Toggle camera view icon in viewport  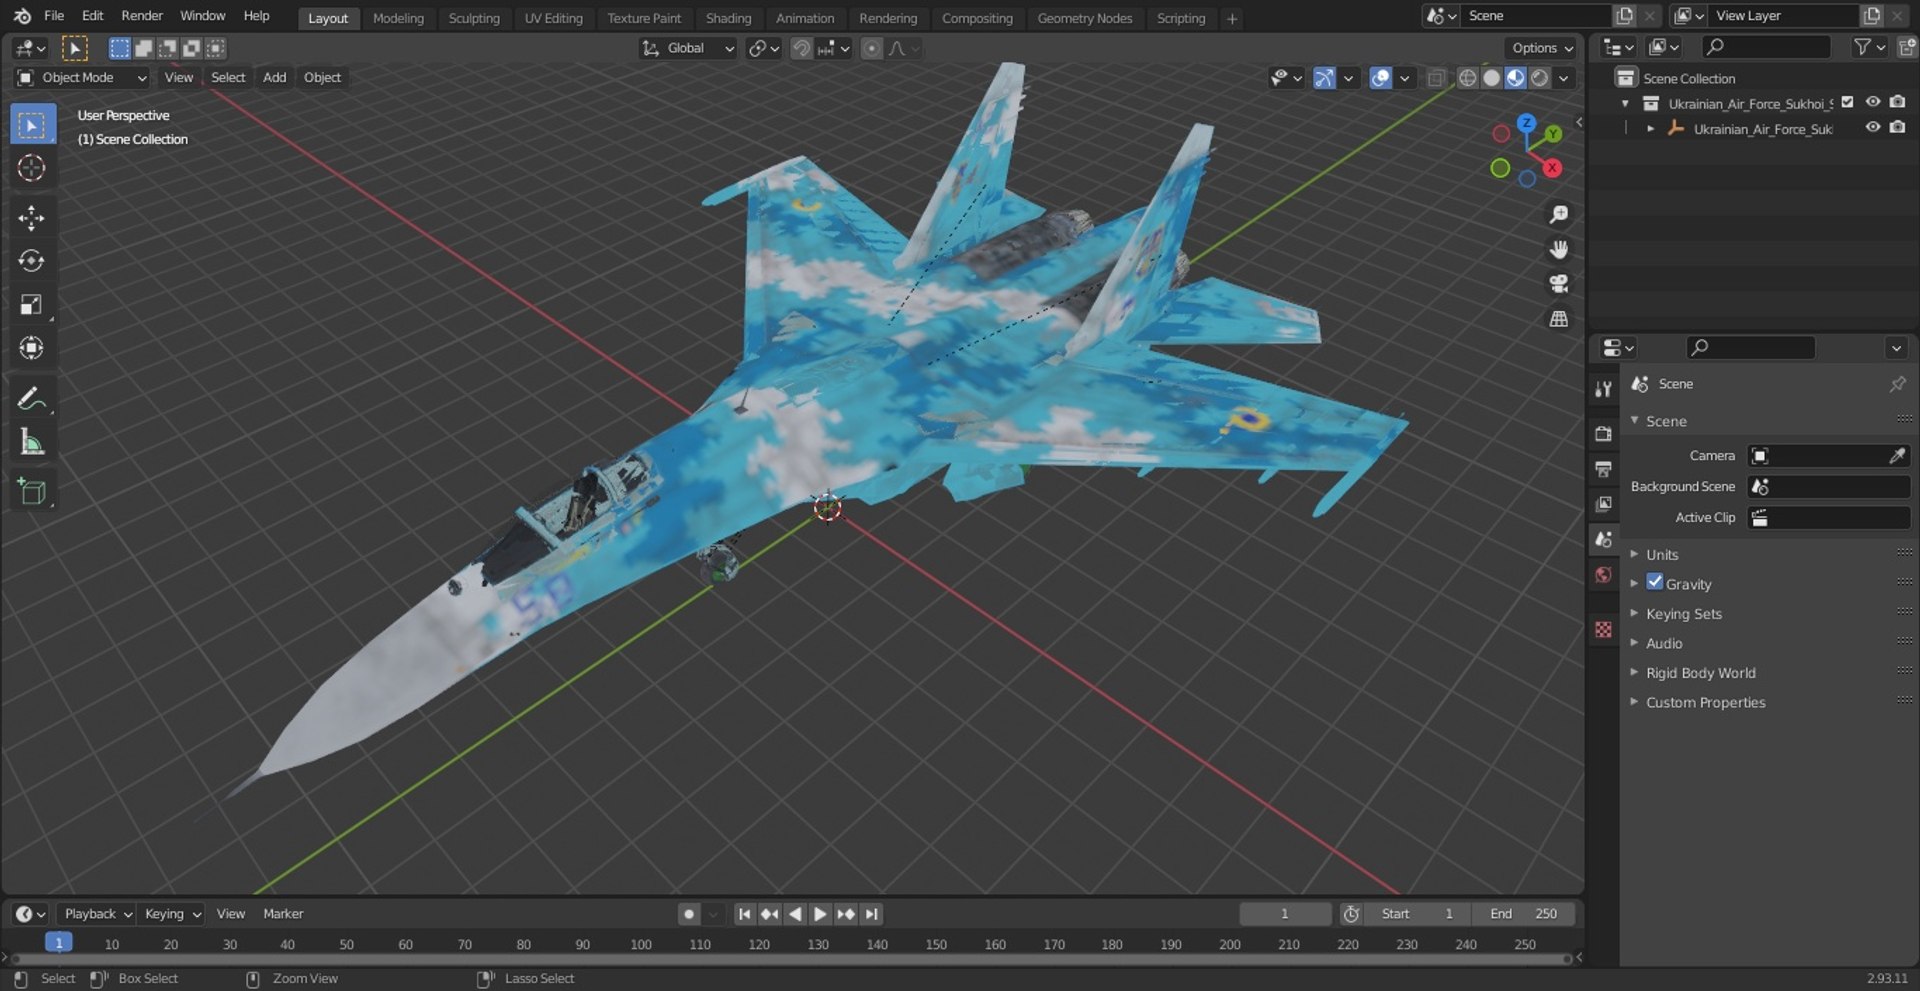point(1558,284)
